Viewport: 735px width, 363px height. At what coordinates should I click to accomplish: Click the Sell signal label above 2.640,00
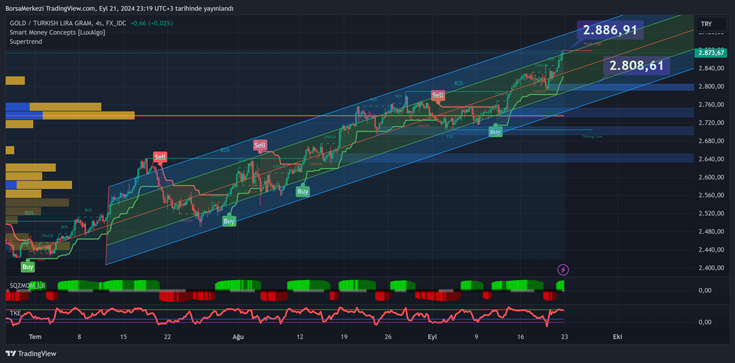(x=160, y=157)
